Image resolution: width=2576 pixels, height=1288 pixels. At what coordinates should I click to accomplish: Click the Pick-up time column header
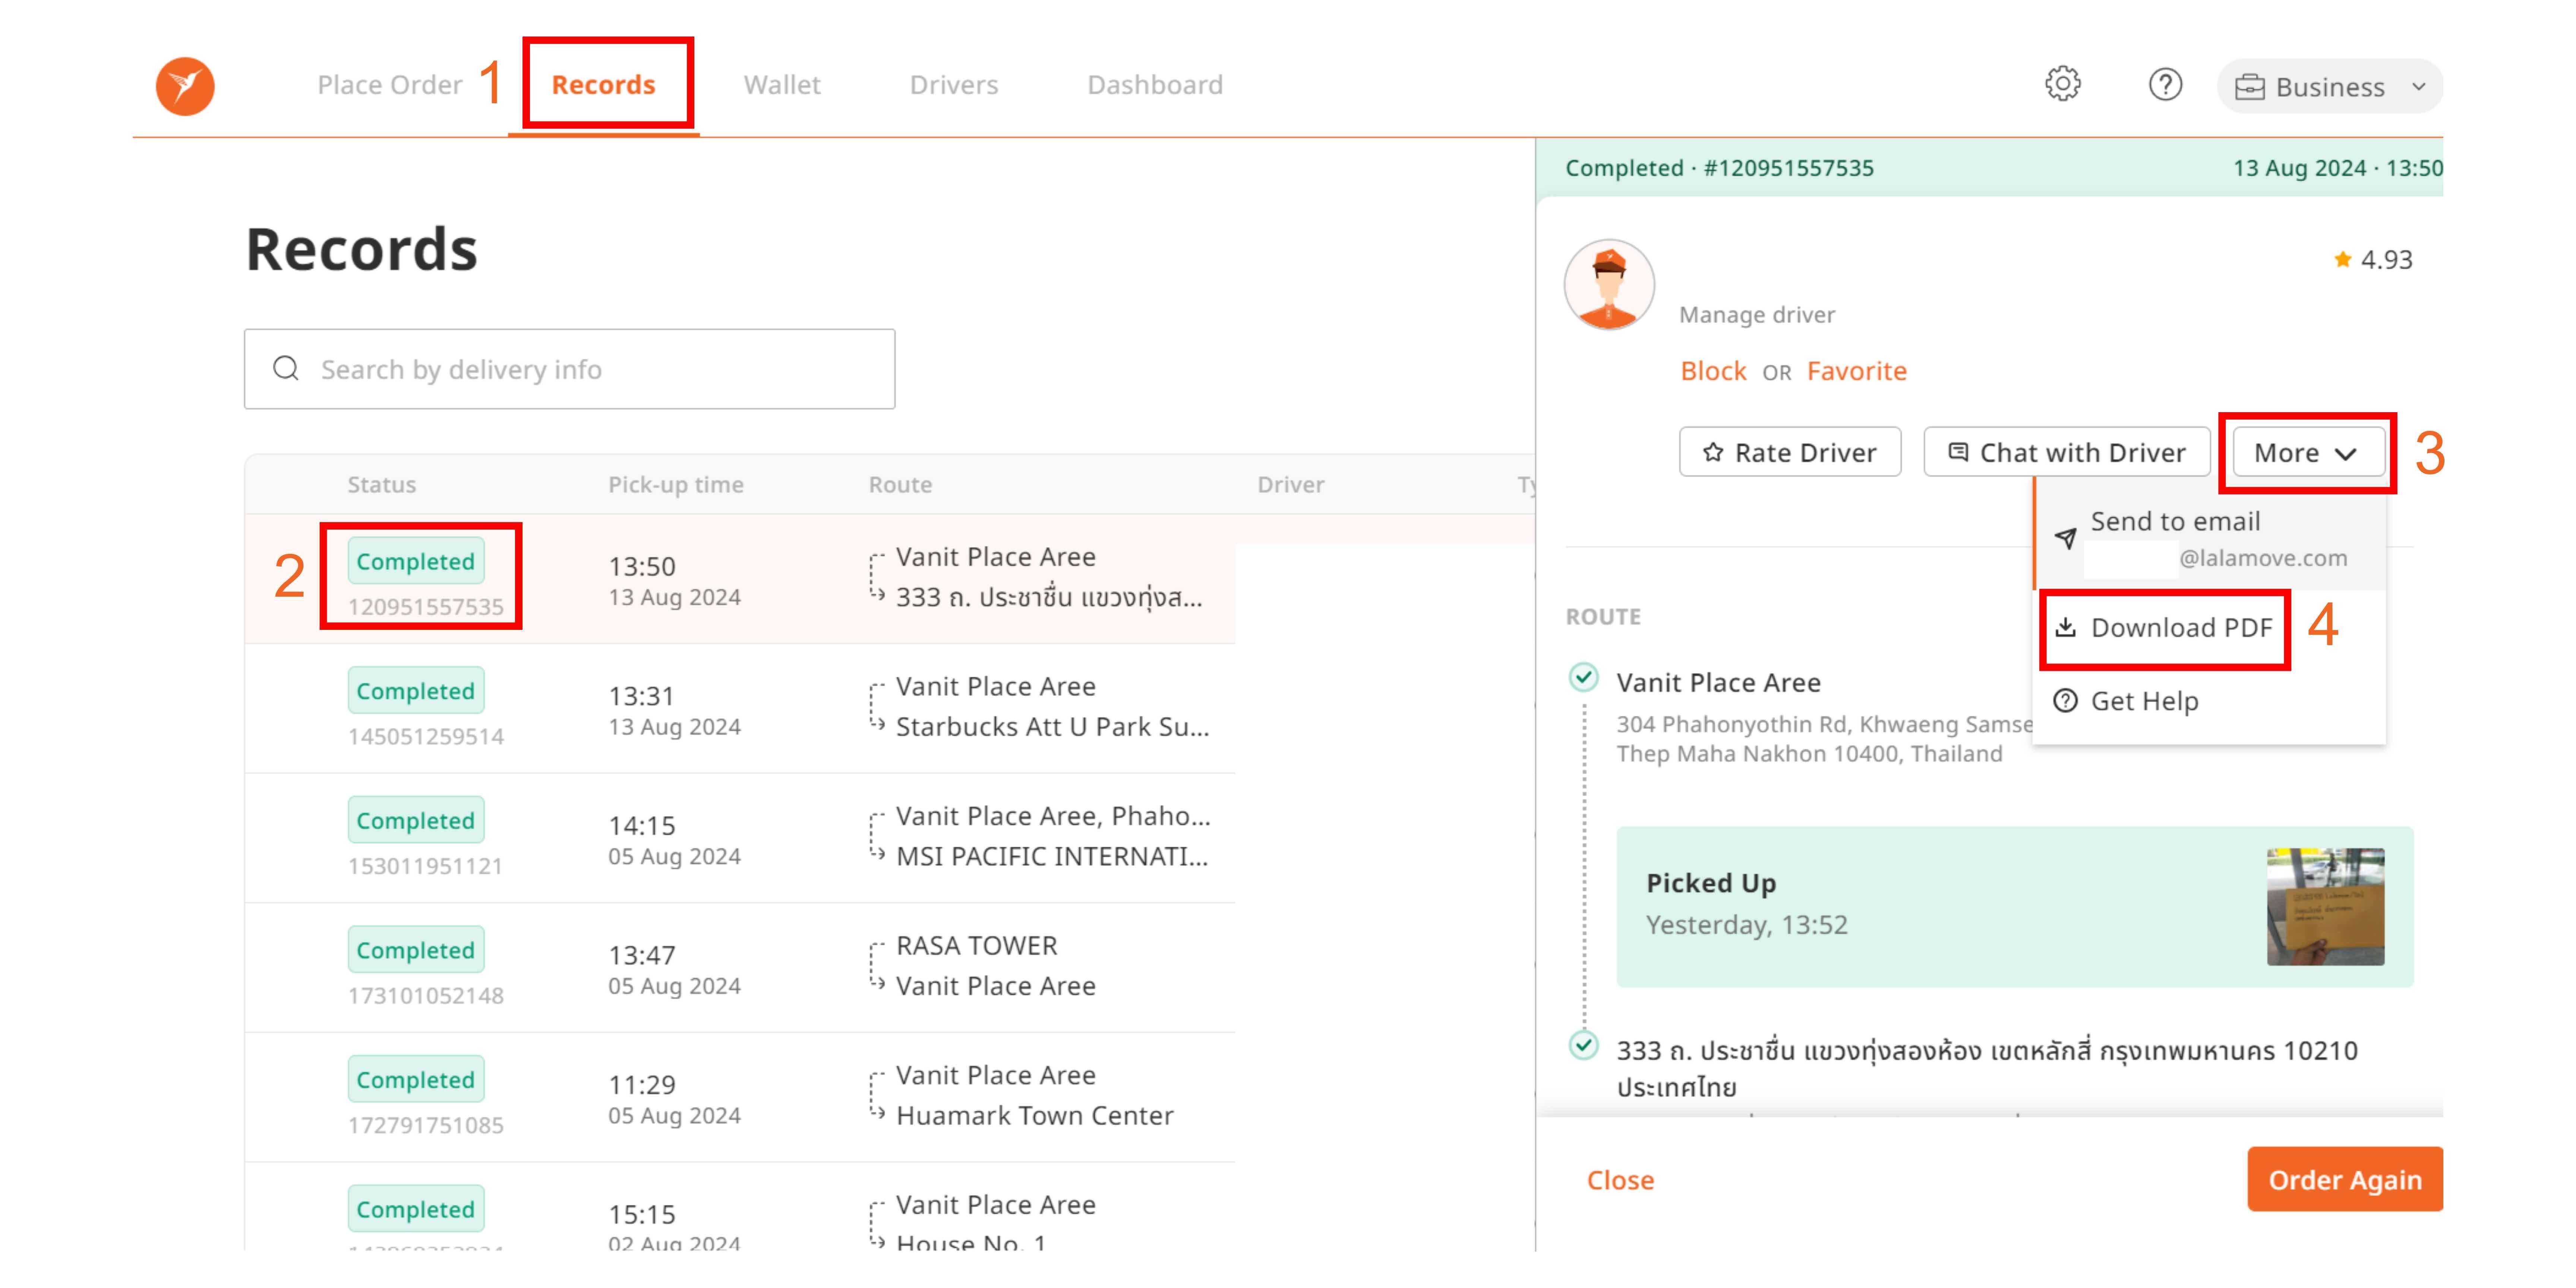click(676, 485)
